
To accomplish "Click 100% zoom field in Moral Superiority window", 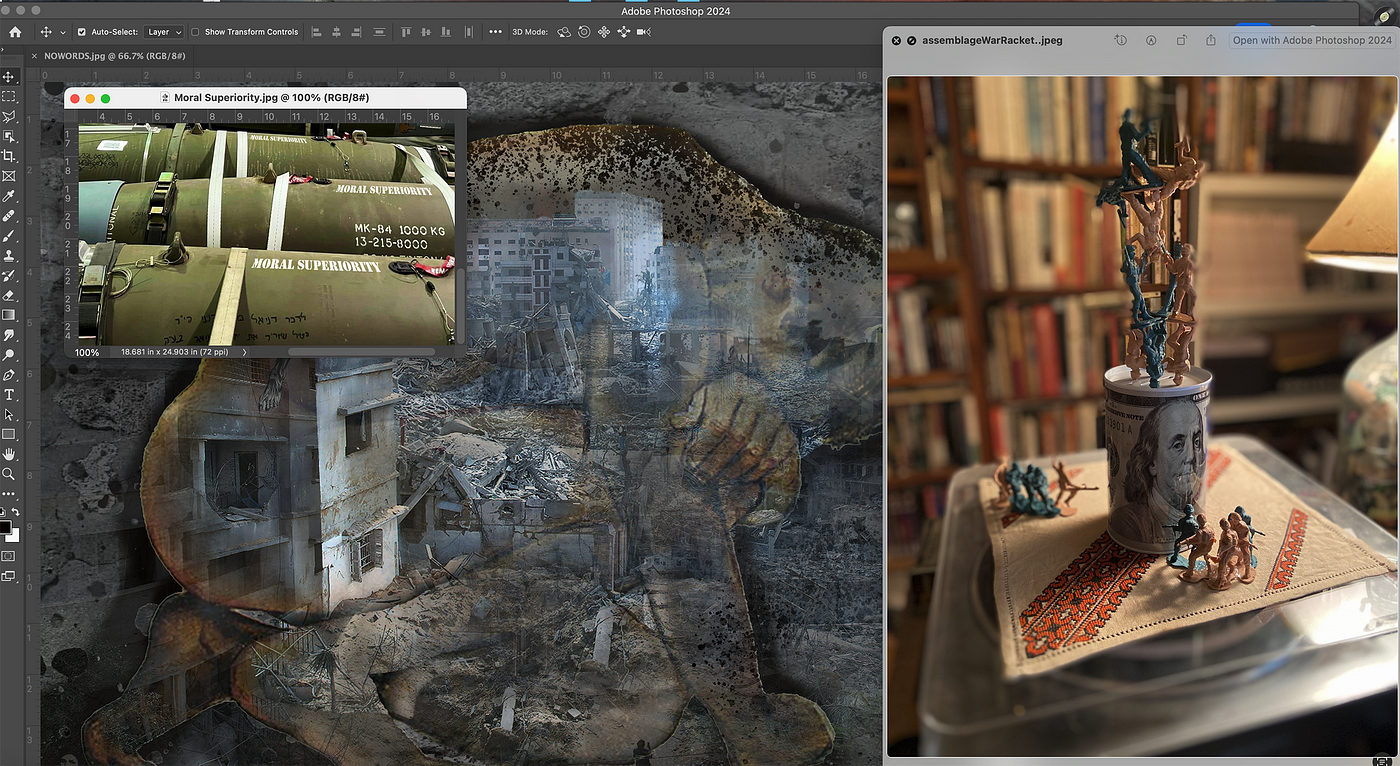I will [x=88, y=352].
